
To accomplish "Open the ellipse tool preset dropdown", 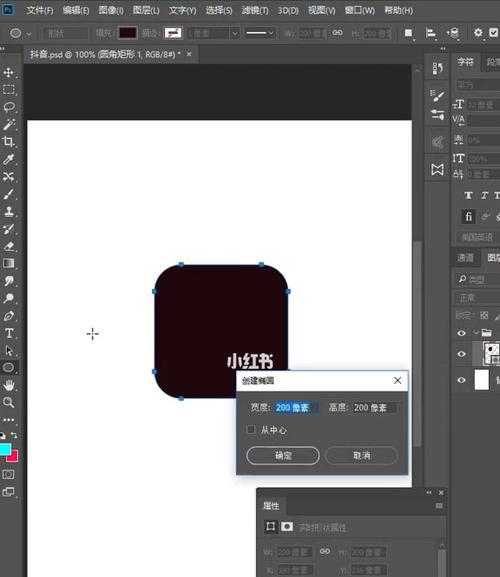I will point(20,33).
